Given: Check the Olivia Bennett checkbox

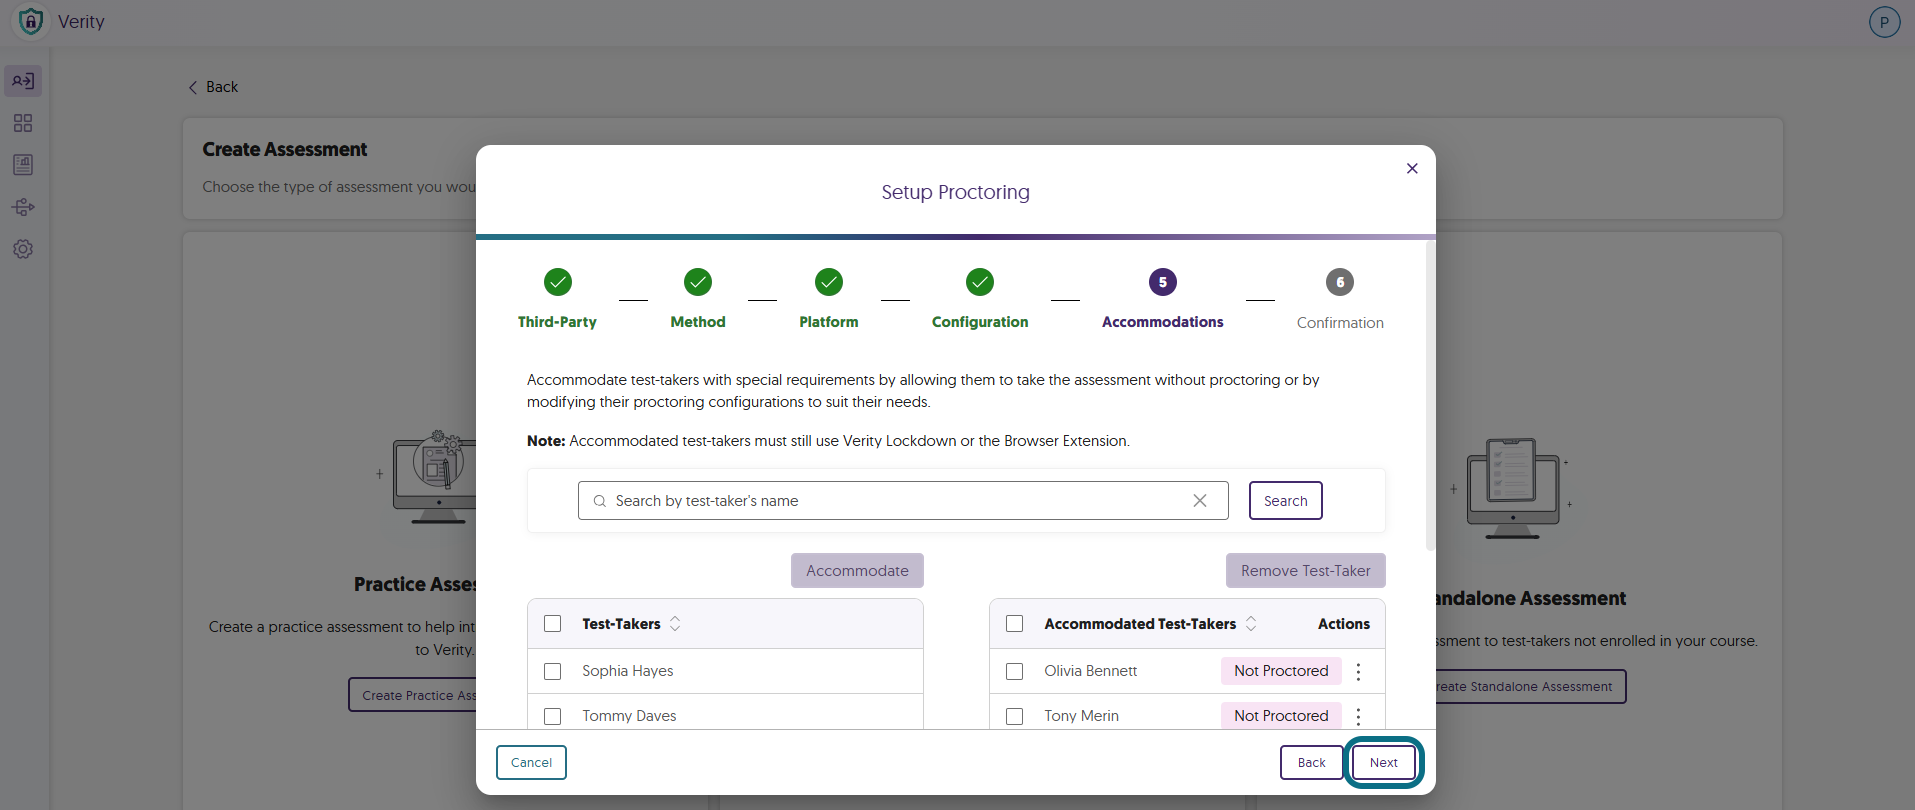Looking at the screenshot, I should point(1014,671).
